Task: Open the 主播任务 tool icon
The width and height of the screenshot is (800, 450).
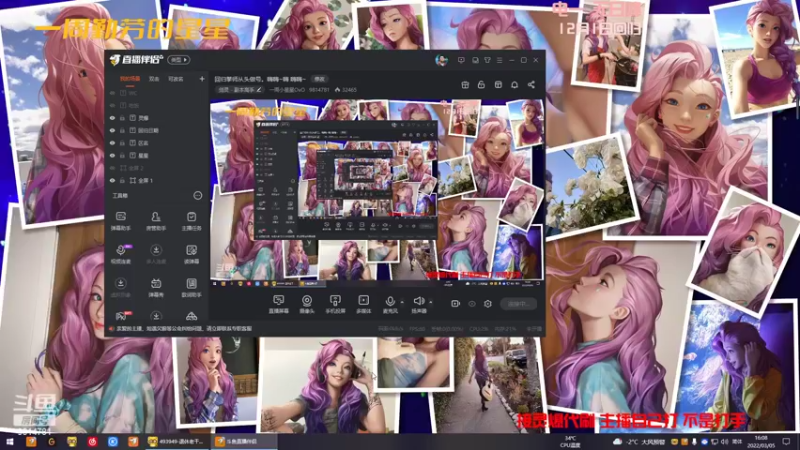Action: 191,221
